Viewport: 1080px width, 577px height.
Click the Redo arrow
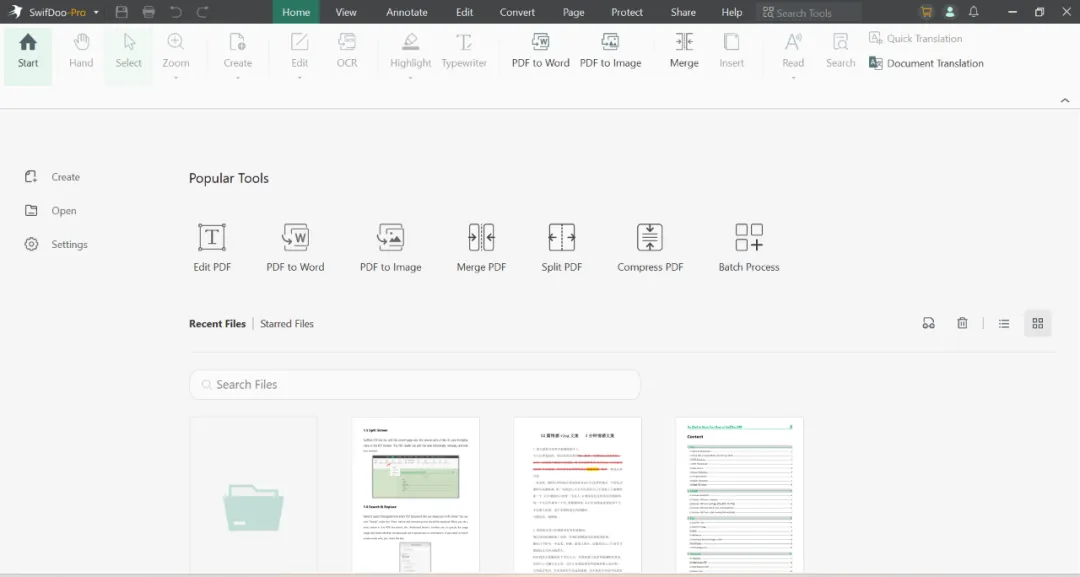tap(202, 12)
